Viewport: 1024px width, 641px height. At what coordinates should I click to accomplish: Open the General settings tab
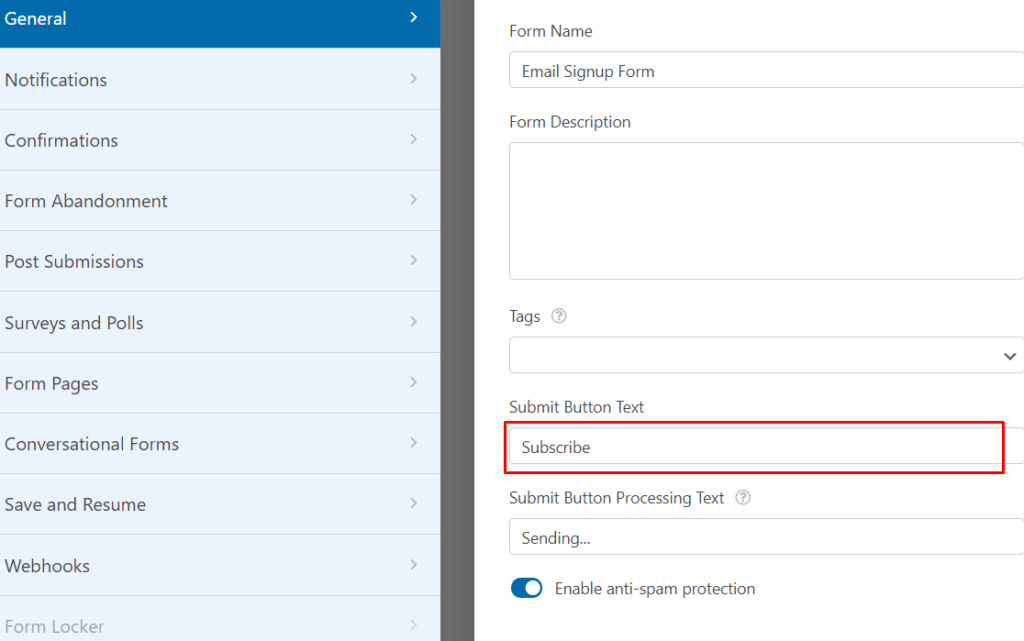coord(219,19)
